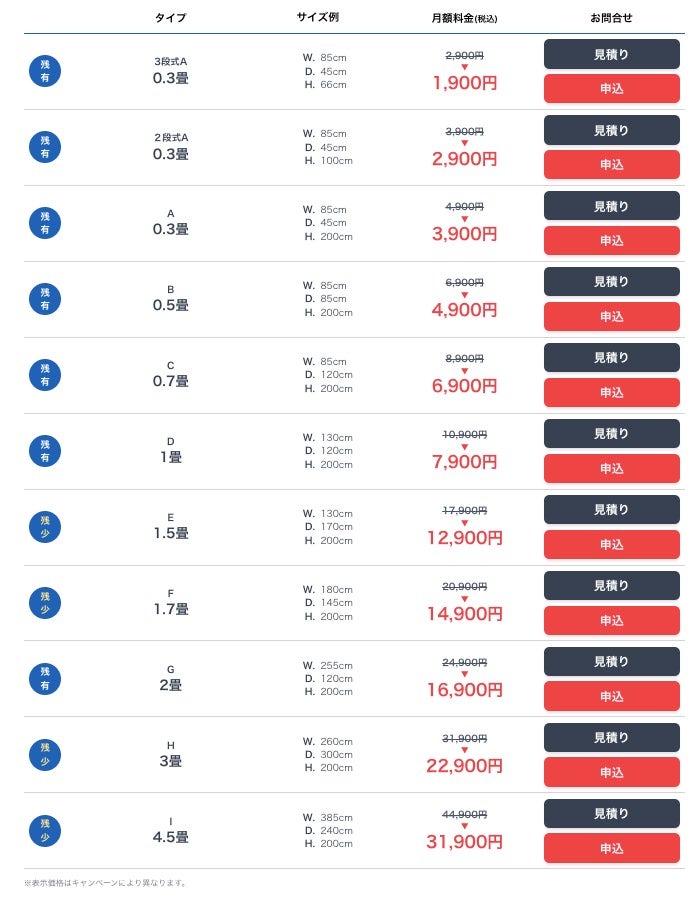Click the 残有 badge for type G

(45, 679)
